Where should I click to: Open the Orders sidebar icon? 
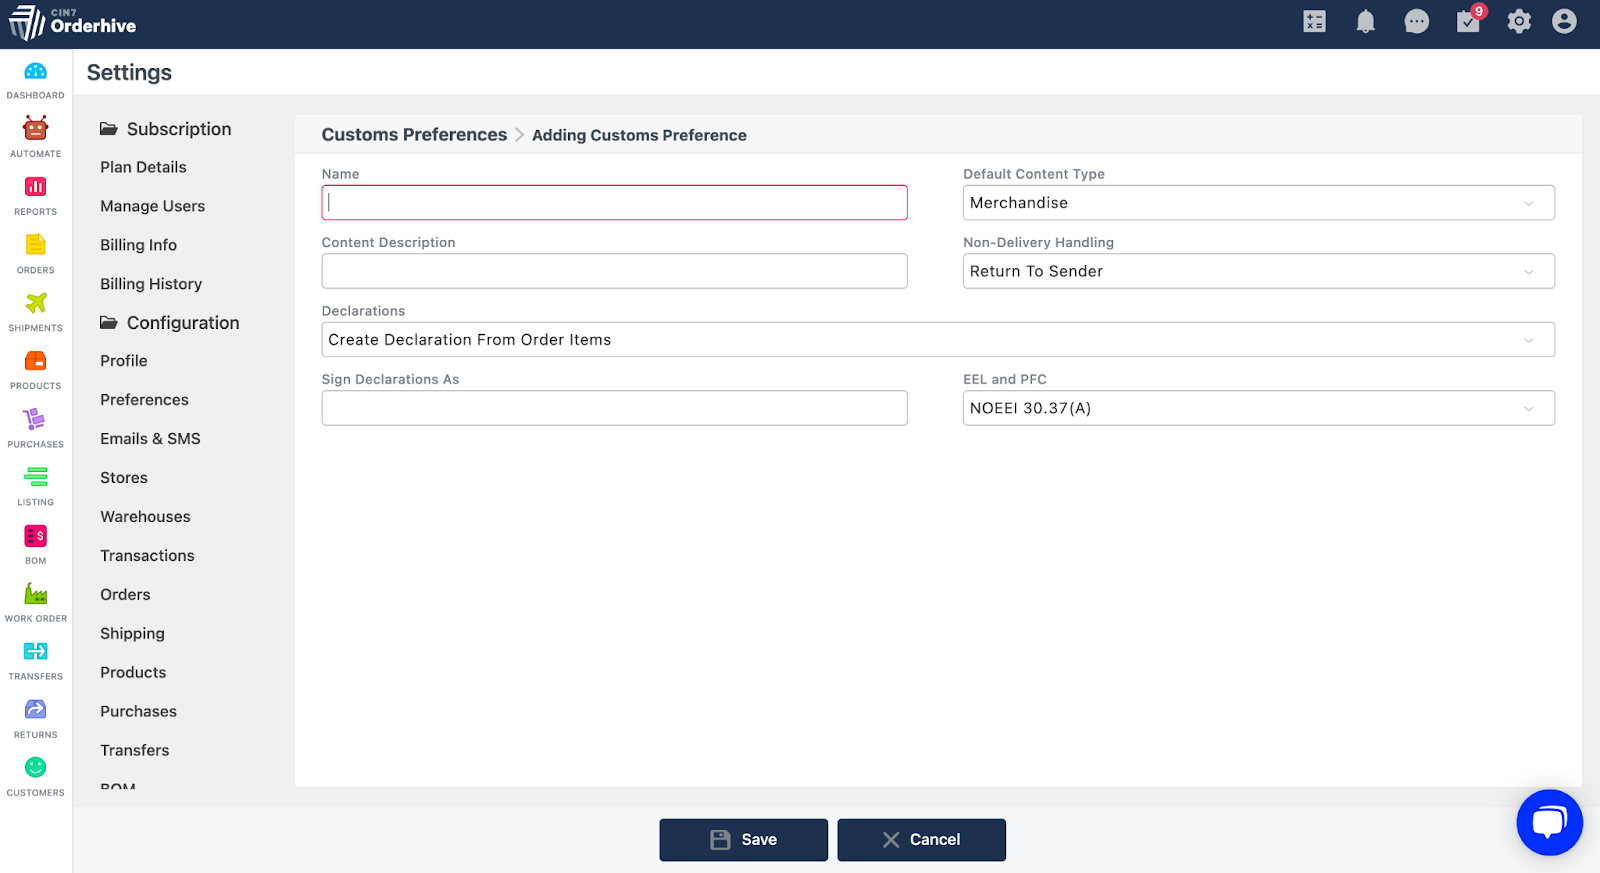[35, 244]
